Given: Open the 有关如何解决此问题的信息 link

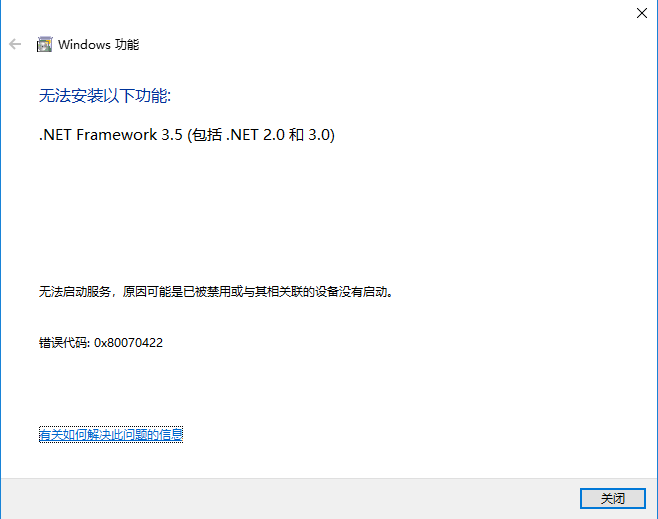Looking at the screenshot, I should (x=111, y=434).
